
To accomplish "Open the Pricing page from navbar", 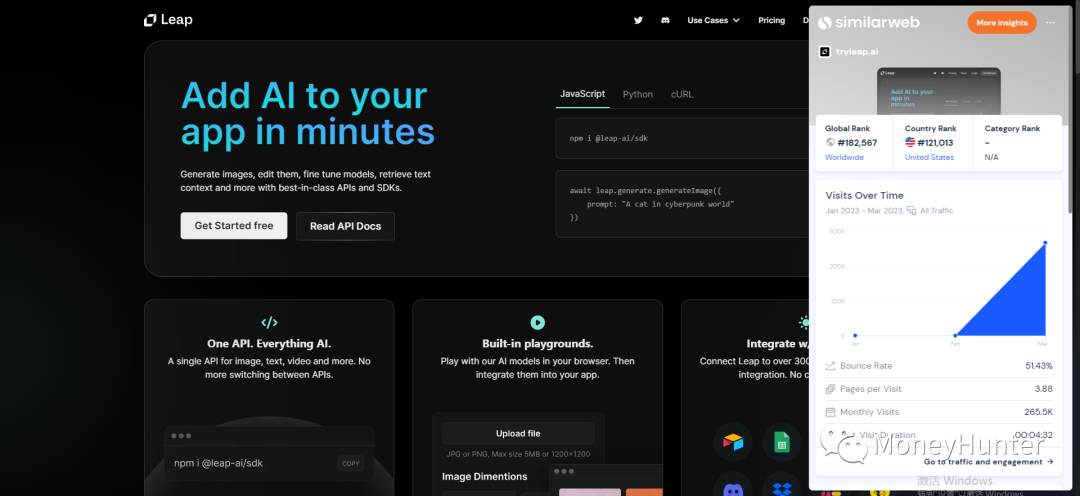I will tap(771, 21).
